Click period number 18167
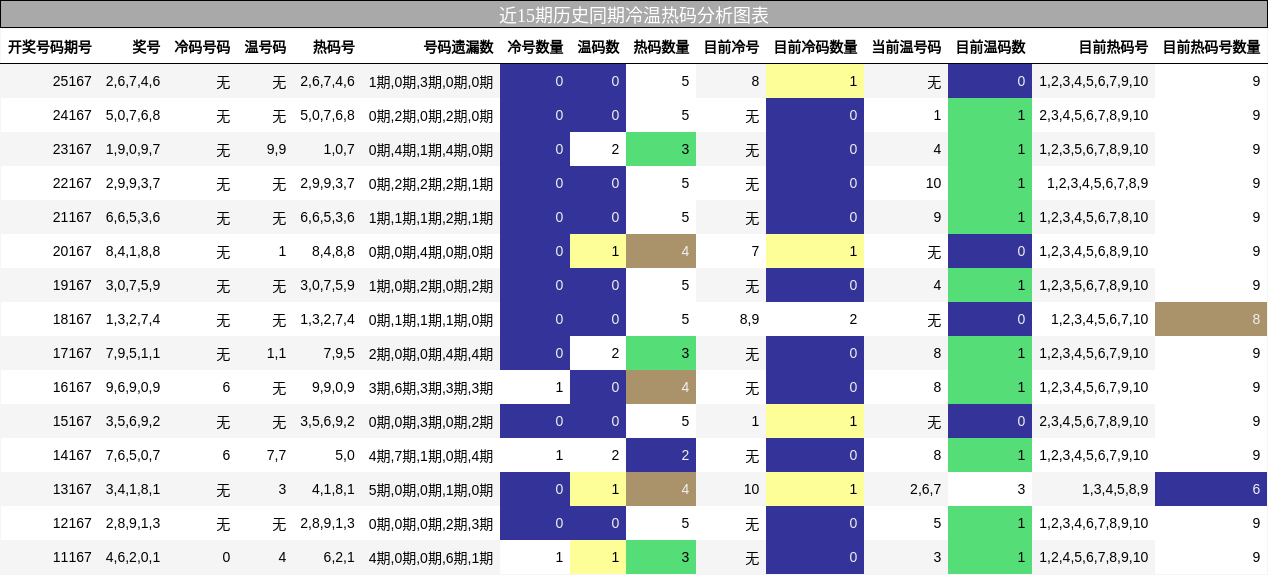 pyautogui.click(x=72, y=319)
